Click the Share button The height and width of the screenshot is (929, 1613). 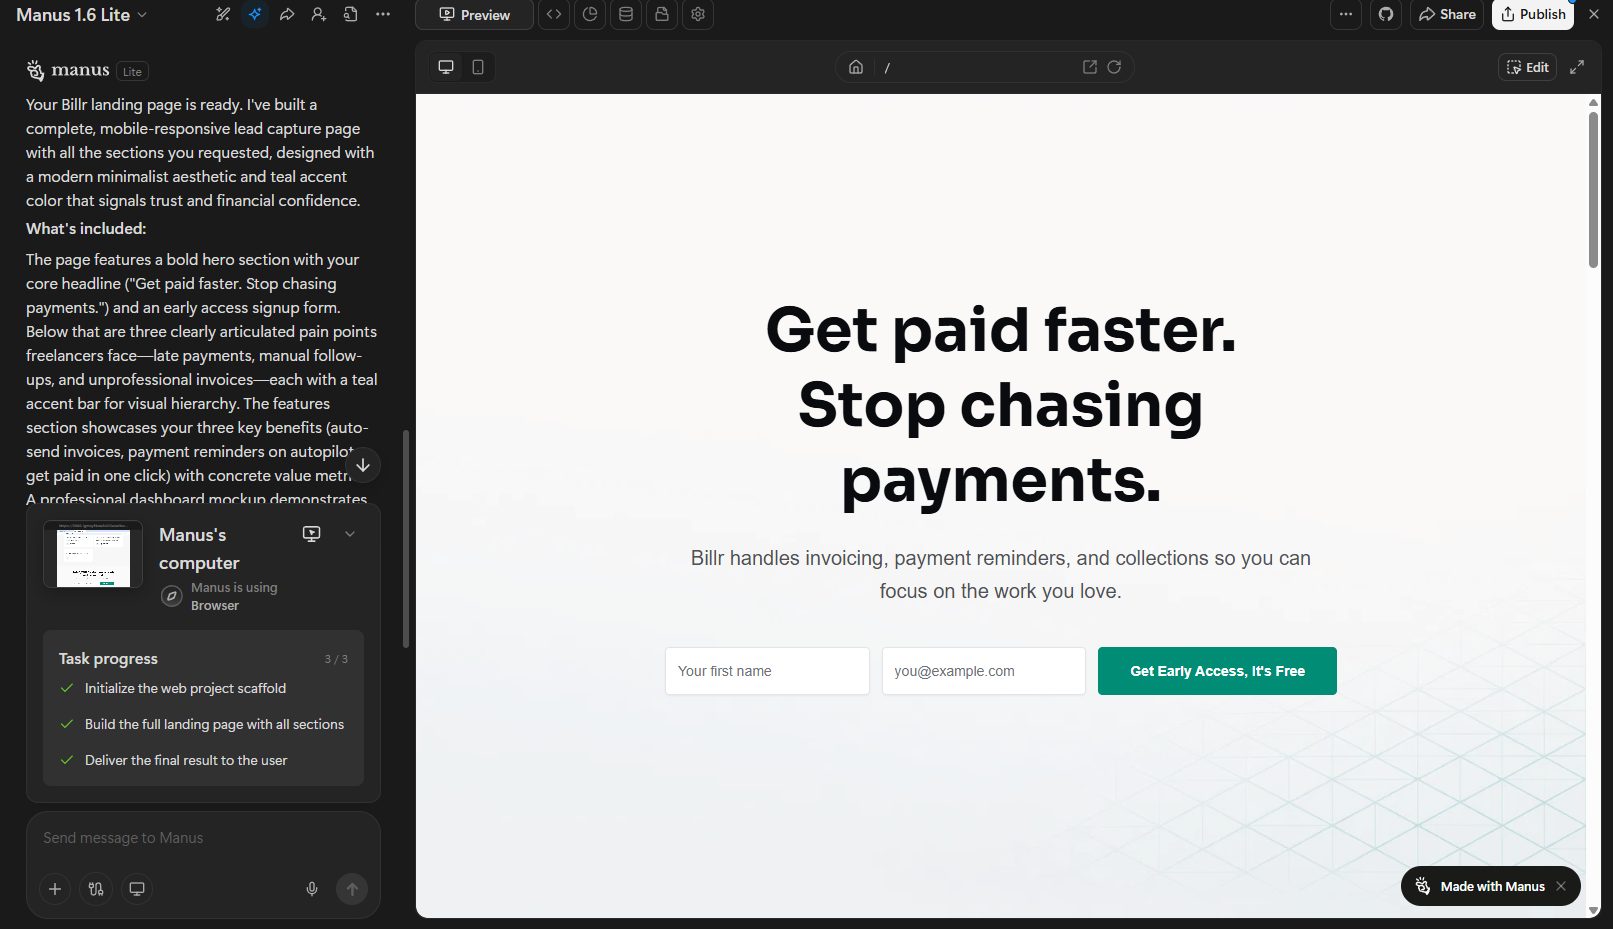click(1447, 14)
